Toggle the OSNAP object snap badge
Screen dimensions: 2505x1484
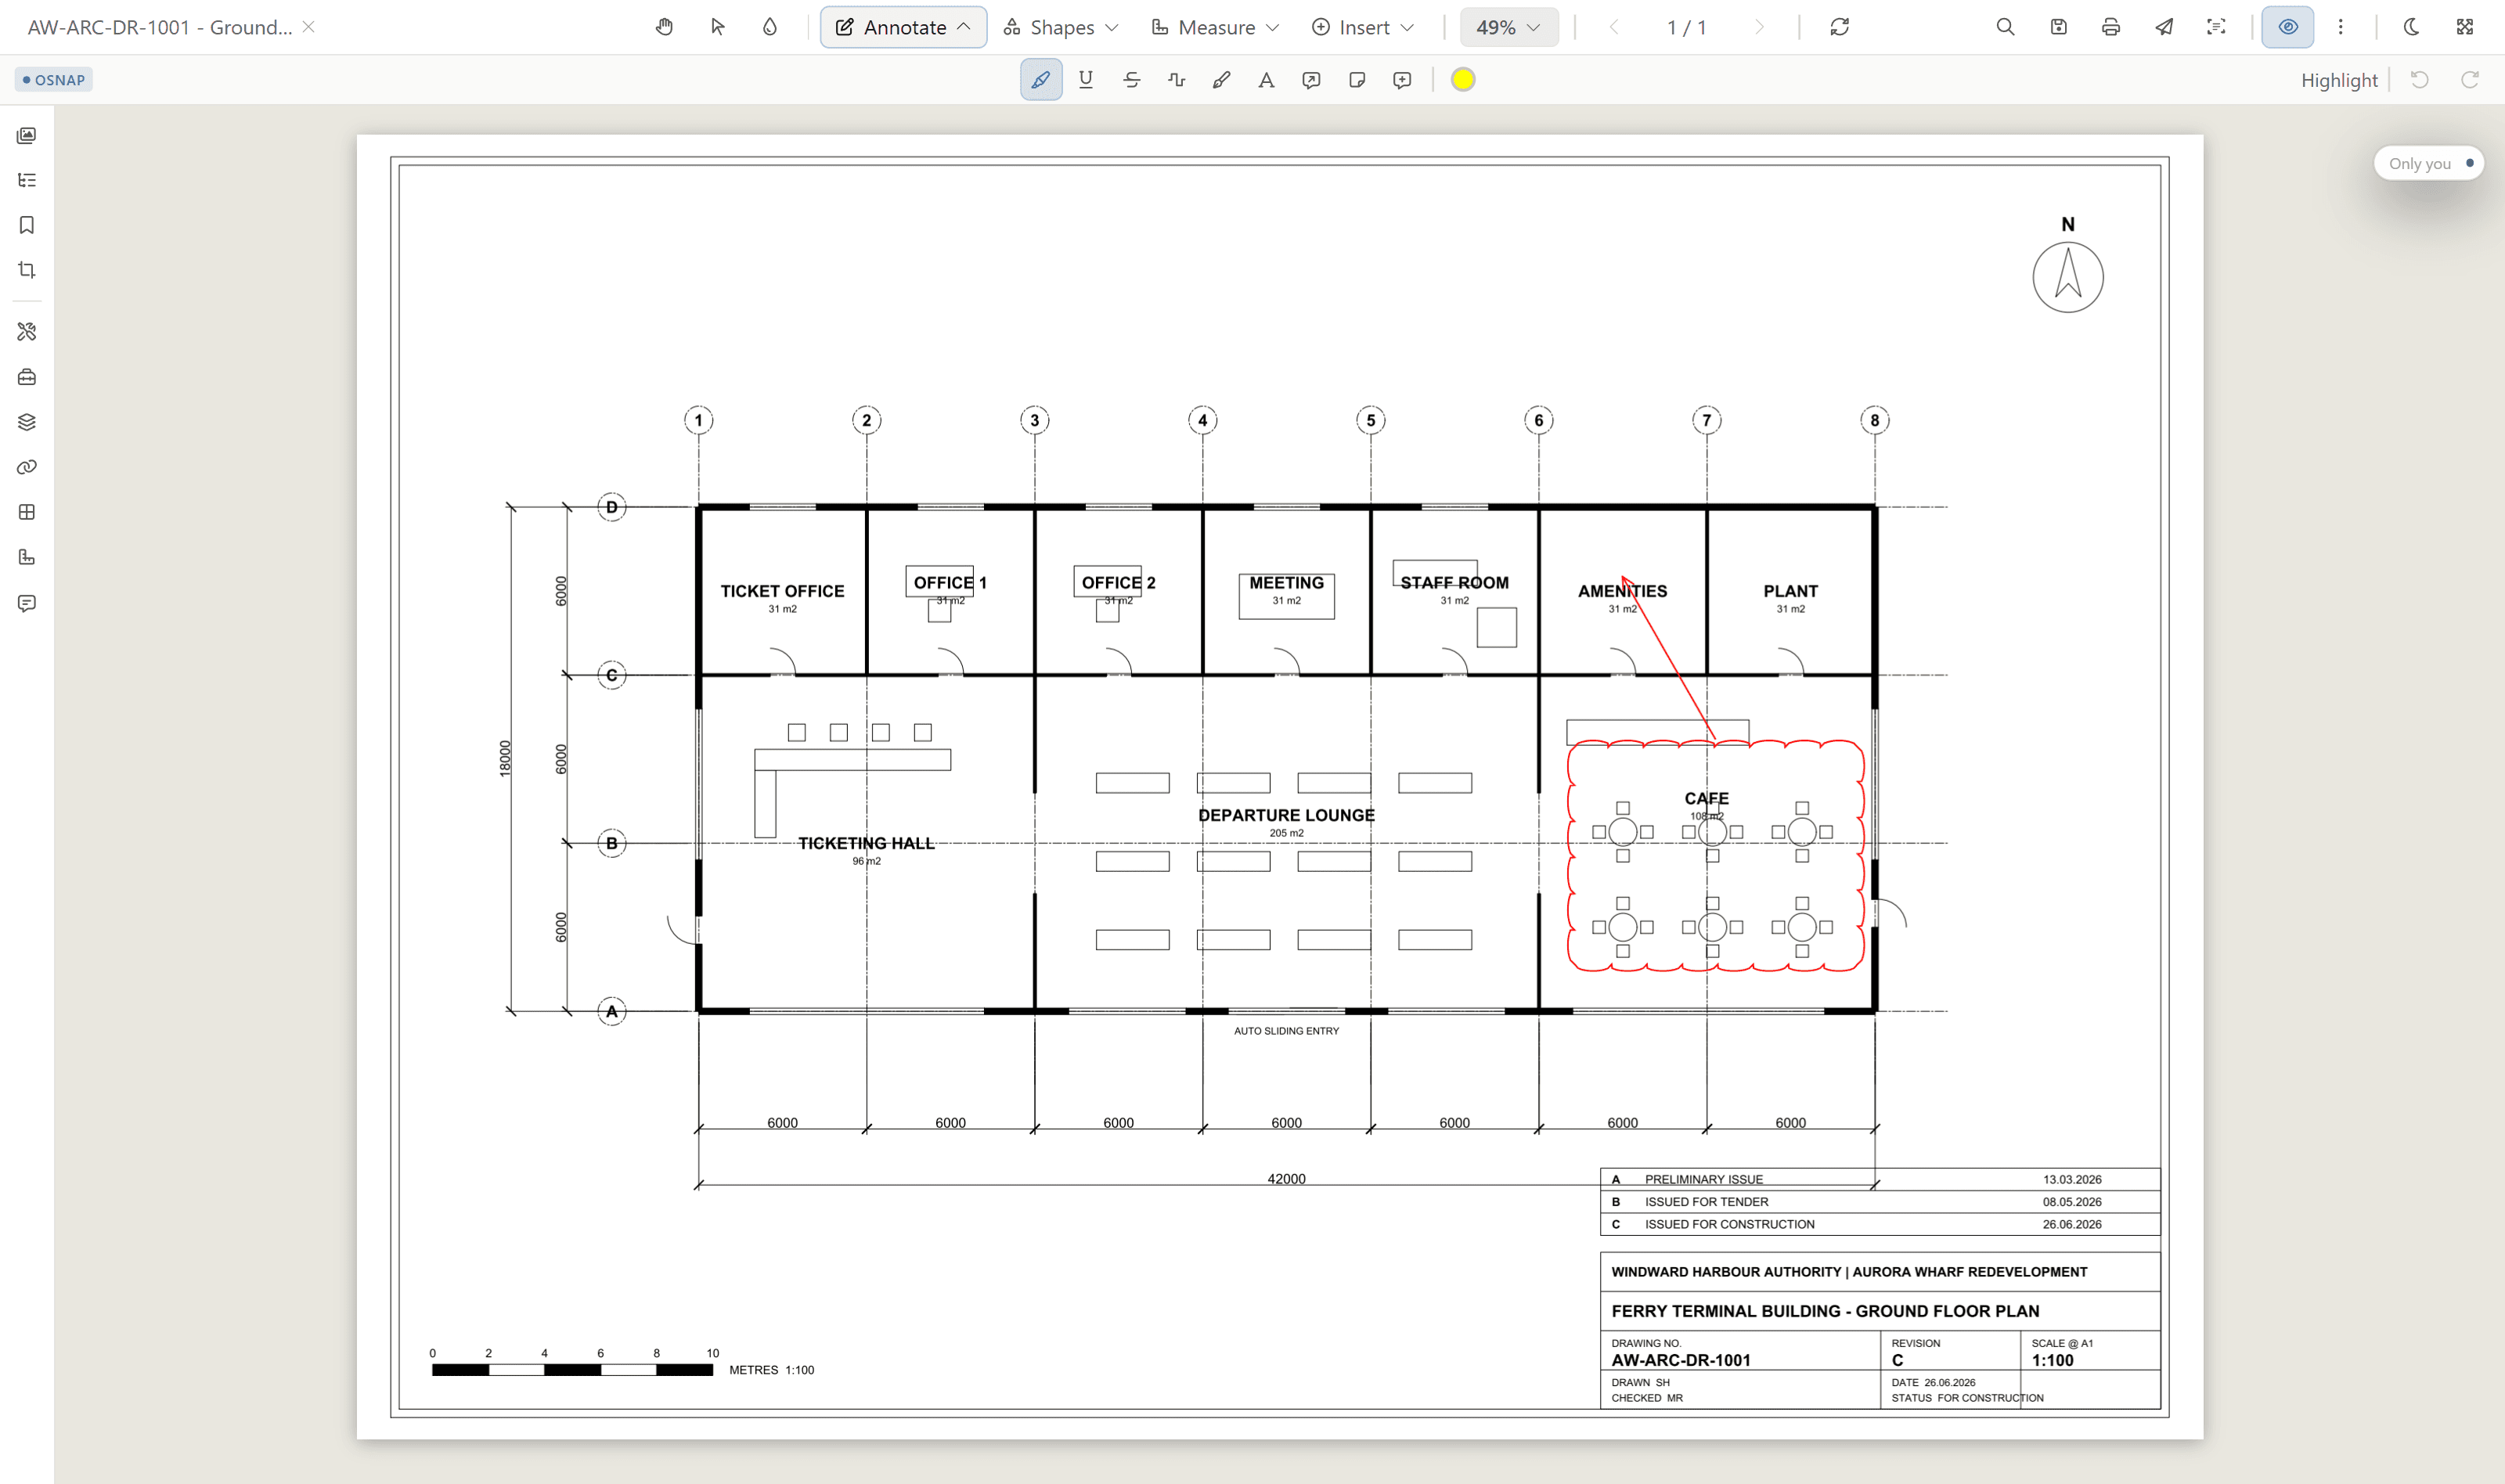[54, 80]
